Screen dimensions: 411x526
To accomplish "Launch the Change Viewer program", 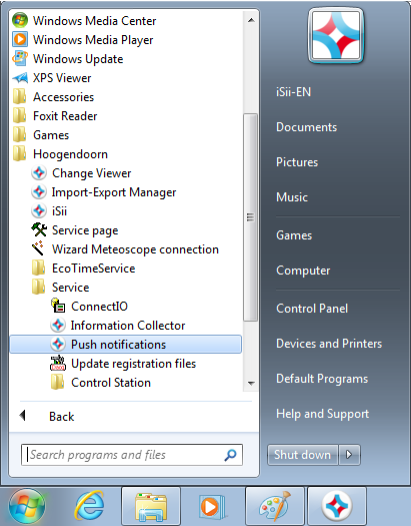I will click(x=91, y=173).
